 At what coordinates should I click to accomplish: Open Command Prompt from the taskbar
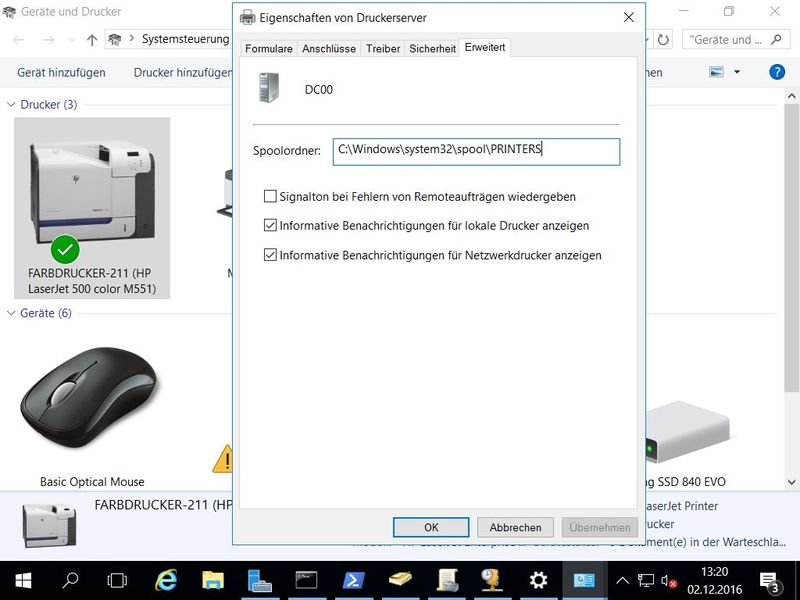[306, 581]
